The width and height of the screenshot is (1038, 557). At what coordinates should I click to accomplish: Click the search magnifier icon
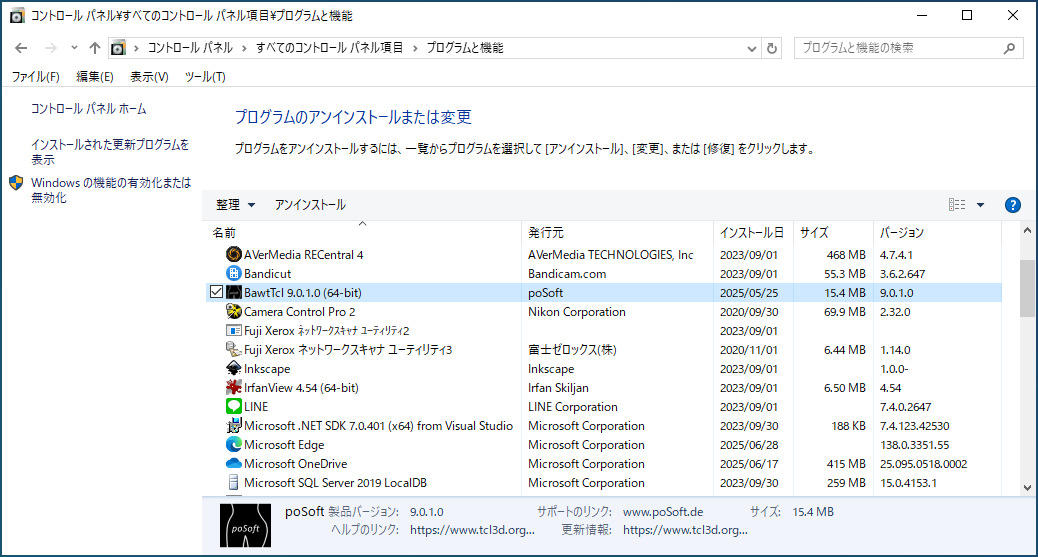1009,48
